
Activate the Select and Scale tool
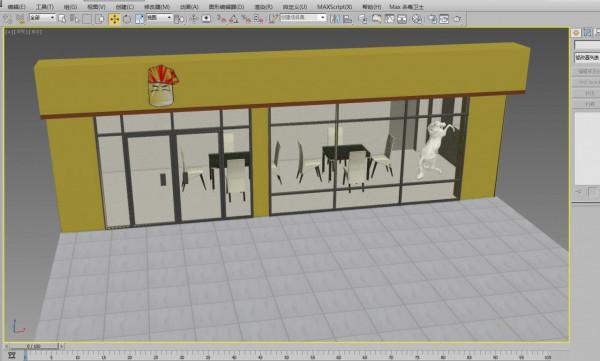click(x=139, y=19)
